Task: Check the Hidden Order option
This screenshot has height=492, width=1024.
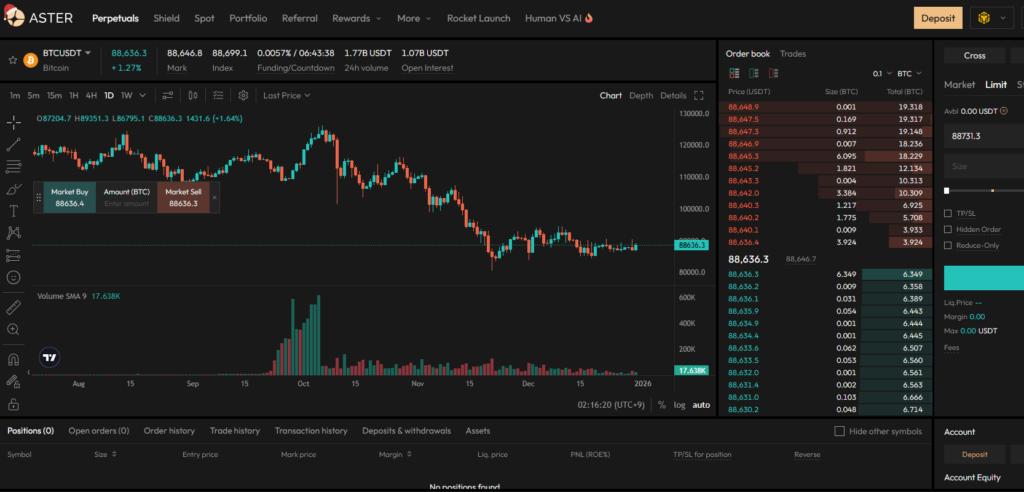Action: coord(948,229)
